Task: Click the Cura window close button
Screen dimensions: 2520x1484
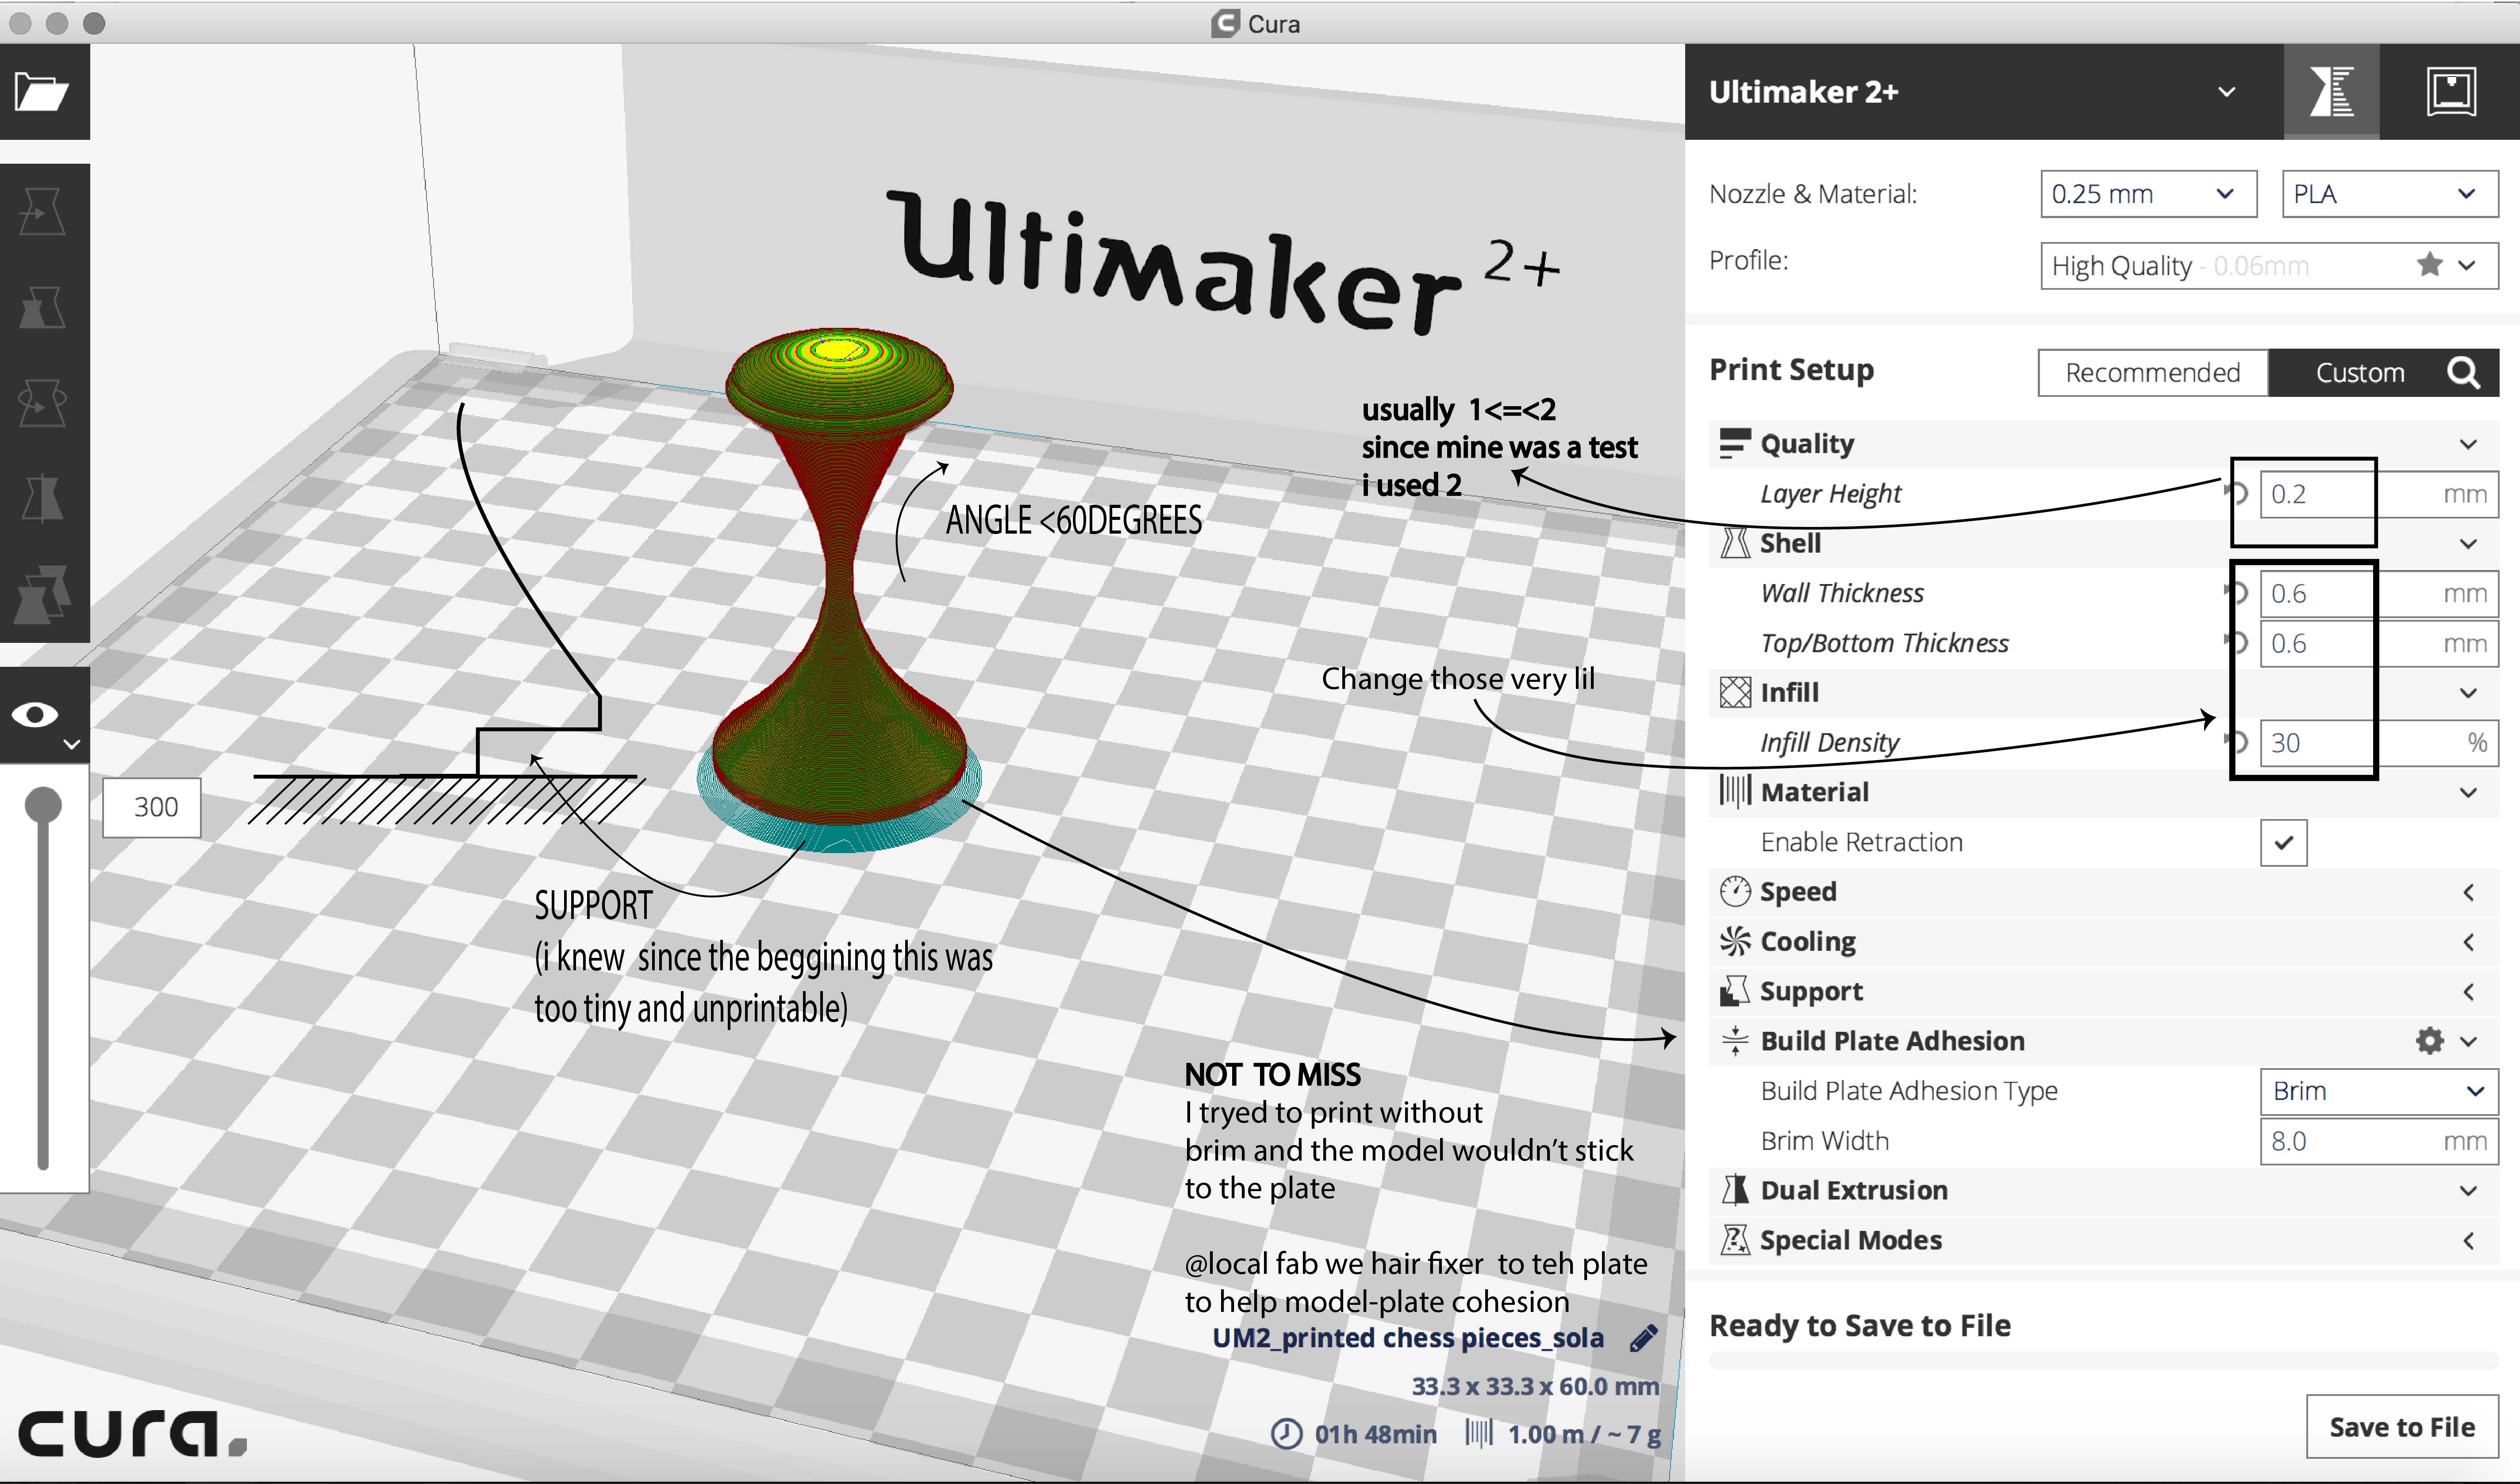Action: click(20, 23)
